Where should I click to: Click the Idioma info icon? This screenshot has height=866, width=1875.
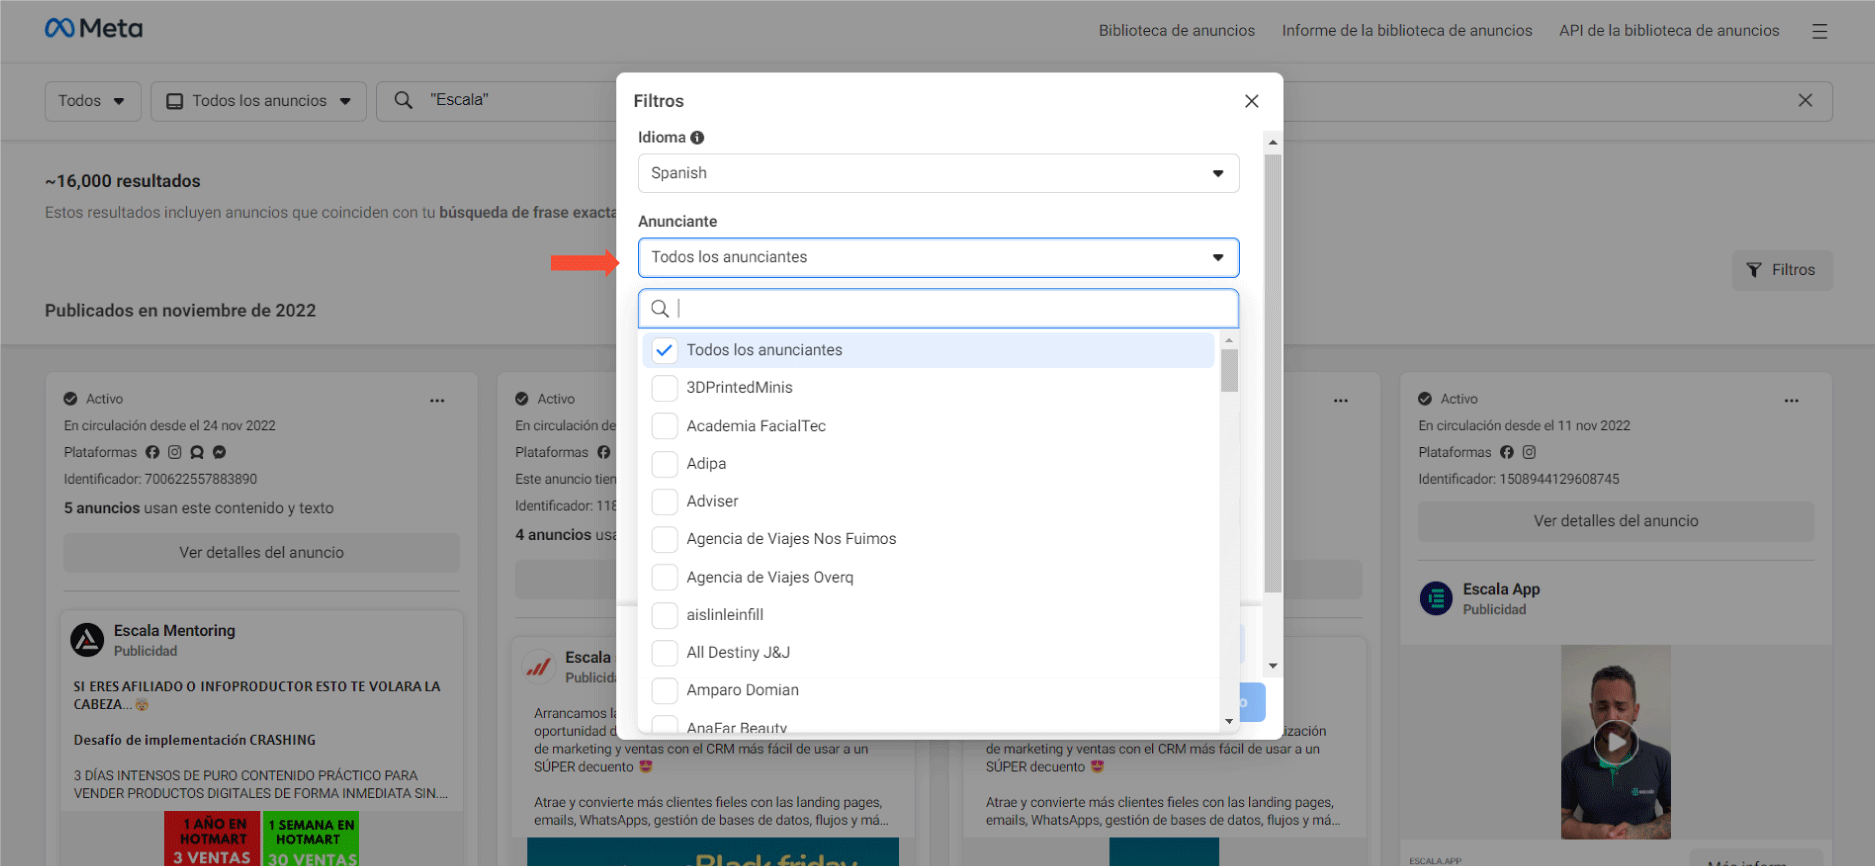697,138
